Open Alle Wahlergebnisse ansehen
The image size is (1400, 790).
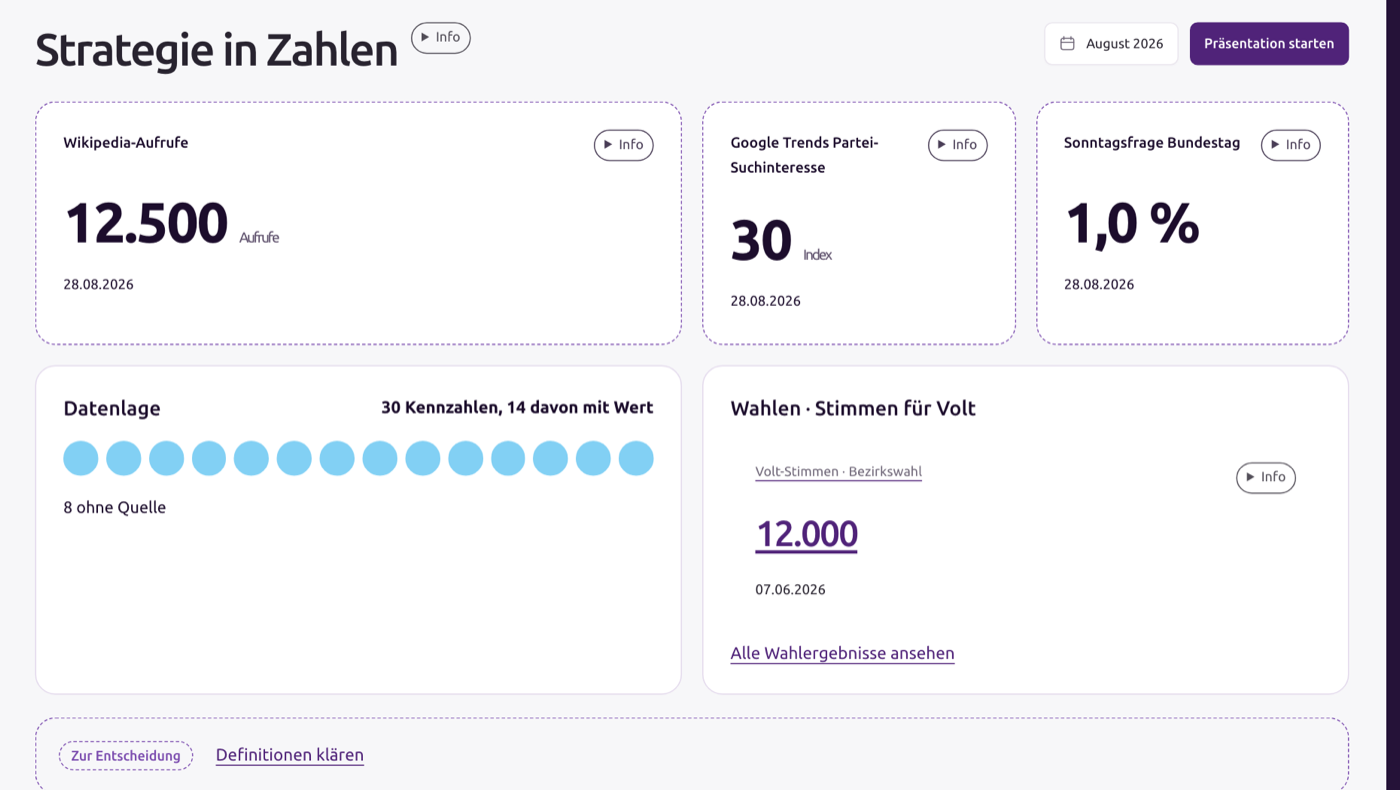pyautogui.click(x=843, y=654)
